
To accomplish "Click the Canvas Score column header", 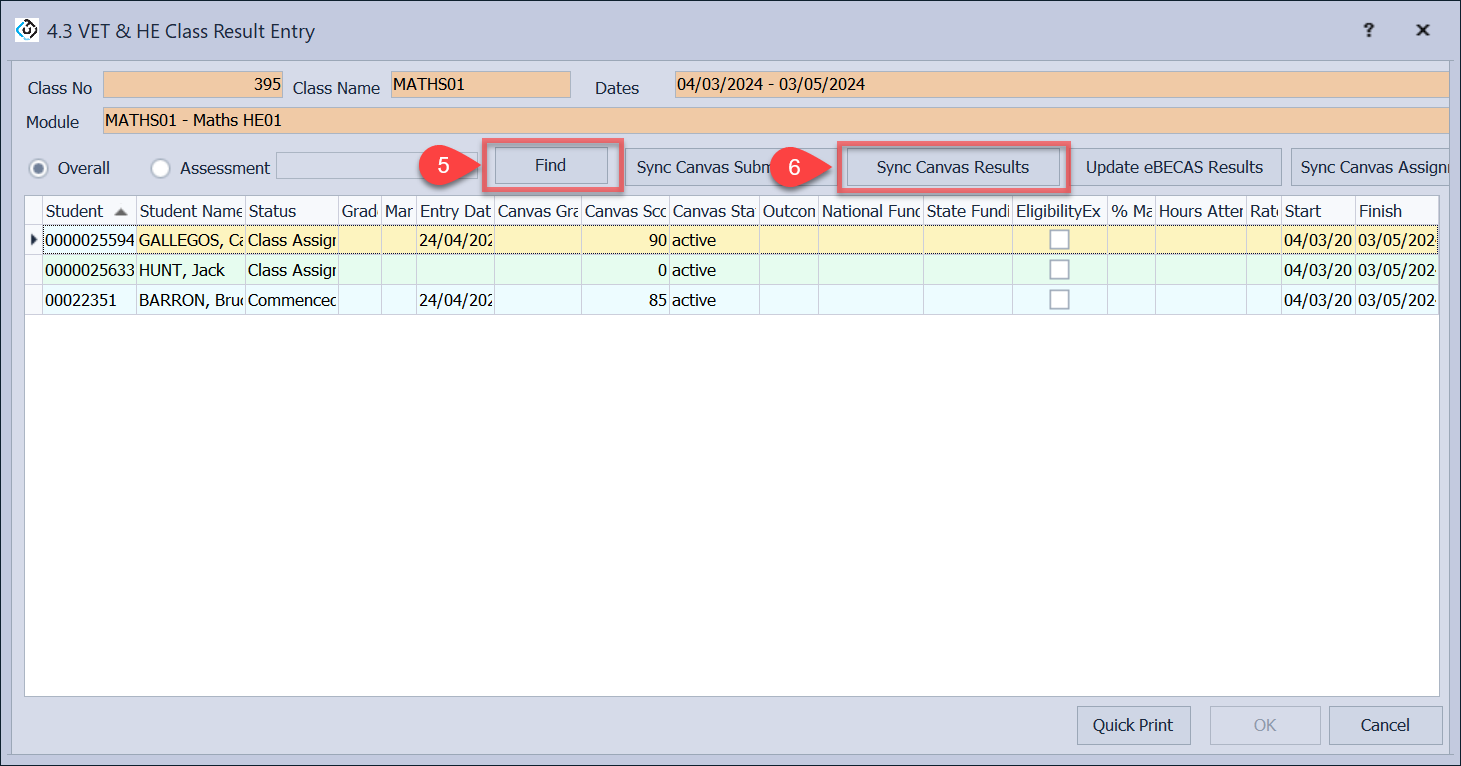I will pyautogui.click(x=625, y=211).
